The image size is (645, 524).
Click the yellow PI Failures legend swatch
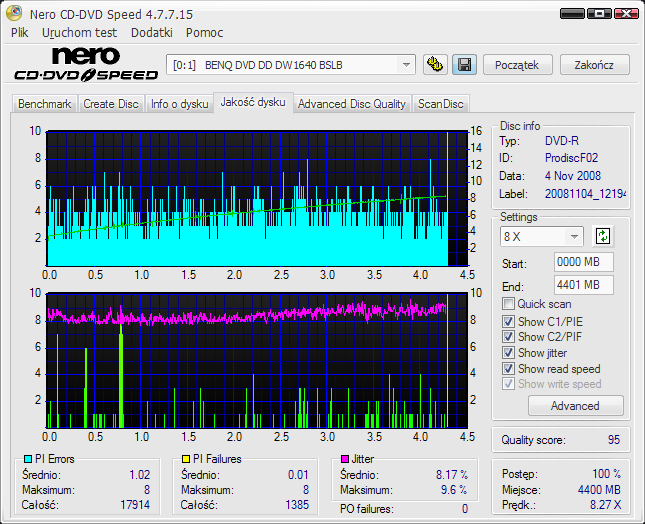tap(186, 459)
